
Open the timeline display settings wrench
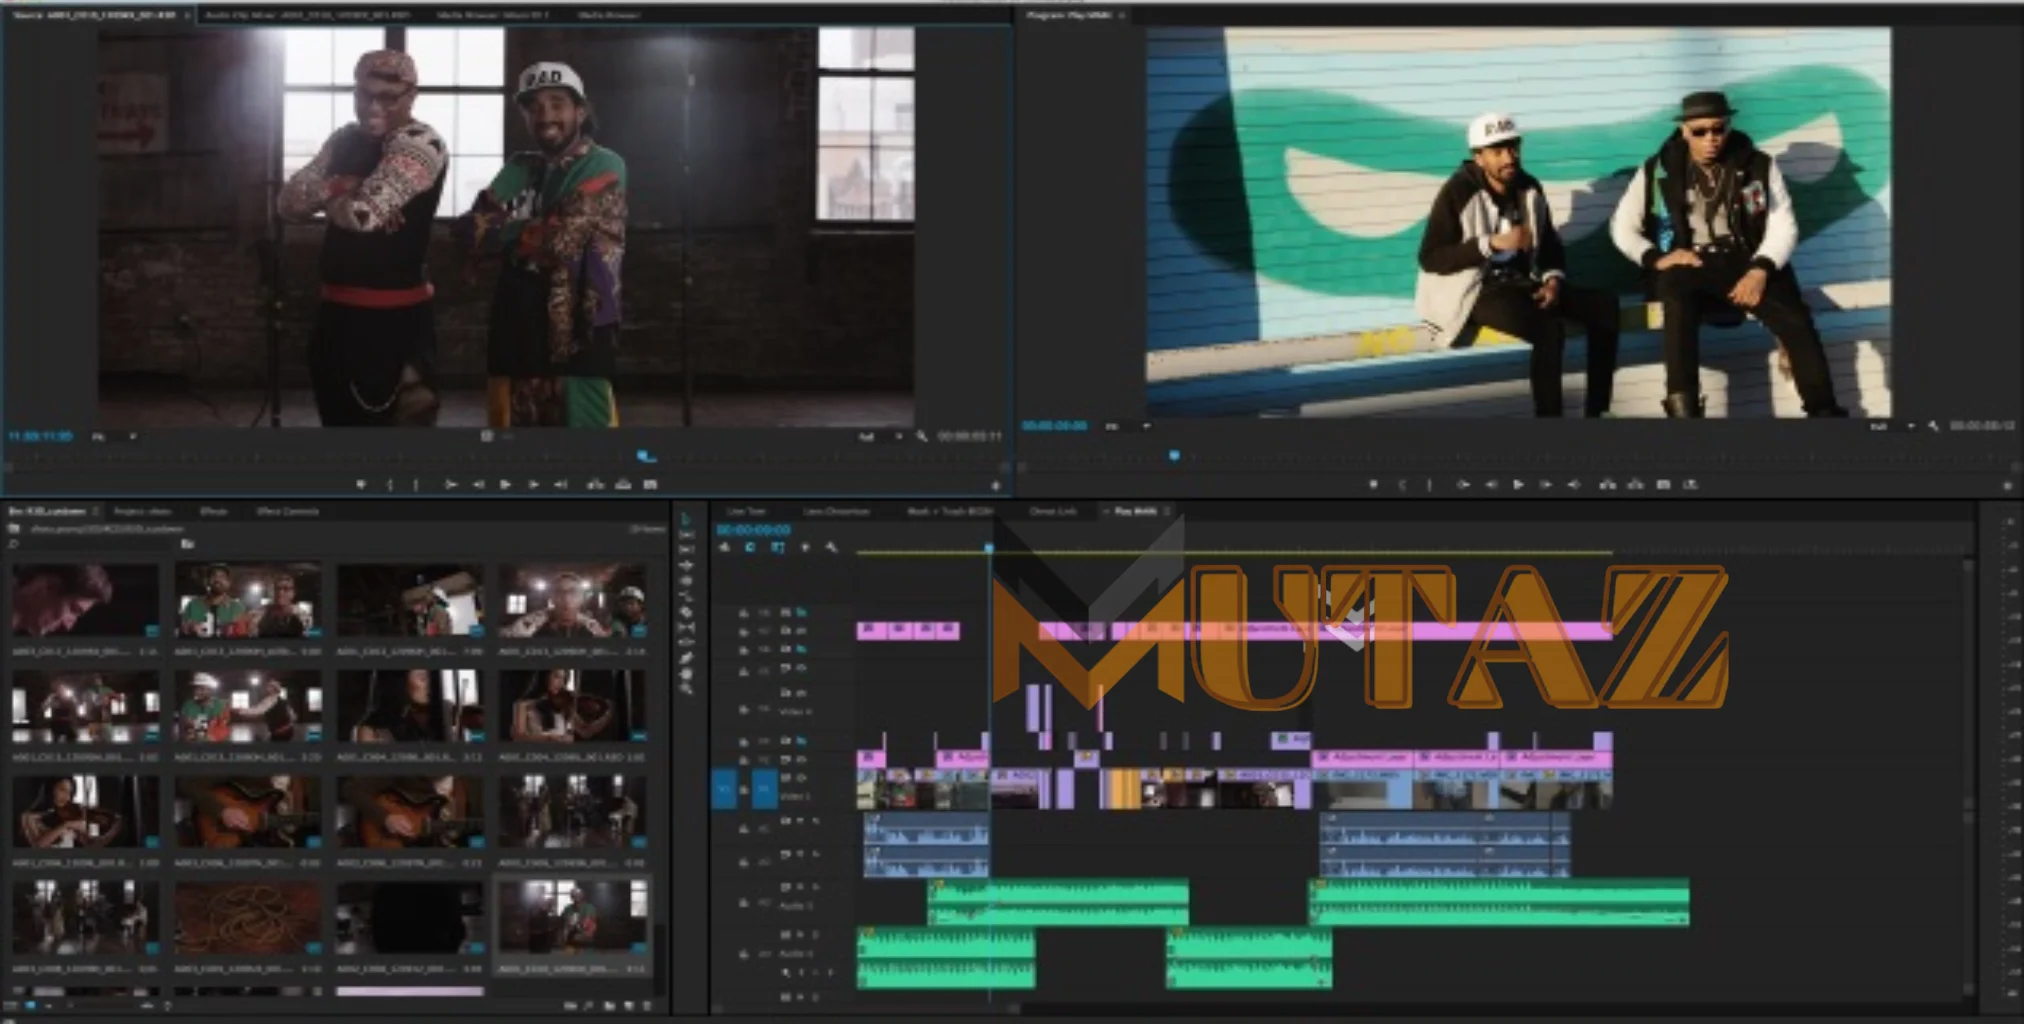(831, 548)
